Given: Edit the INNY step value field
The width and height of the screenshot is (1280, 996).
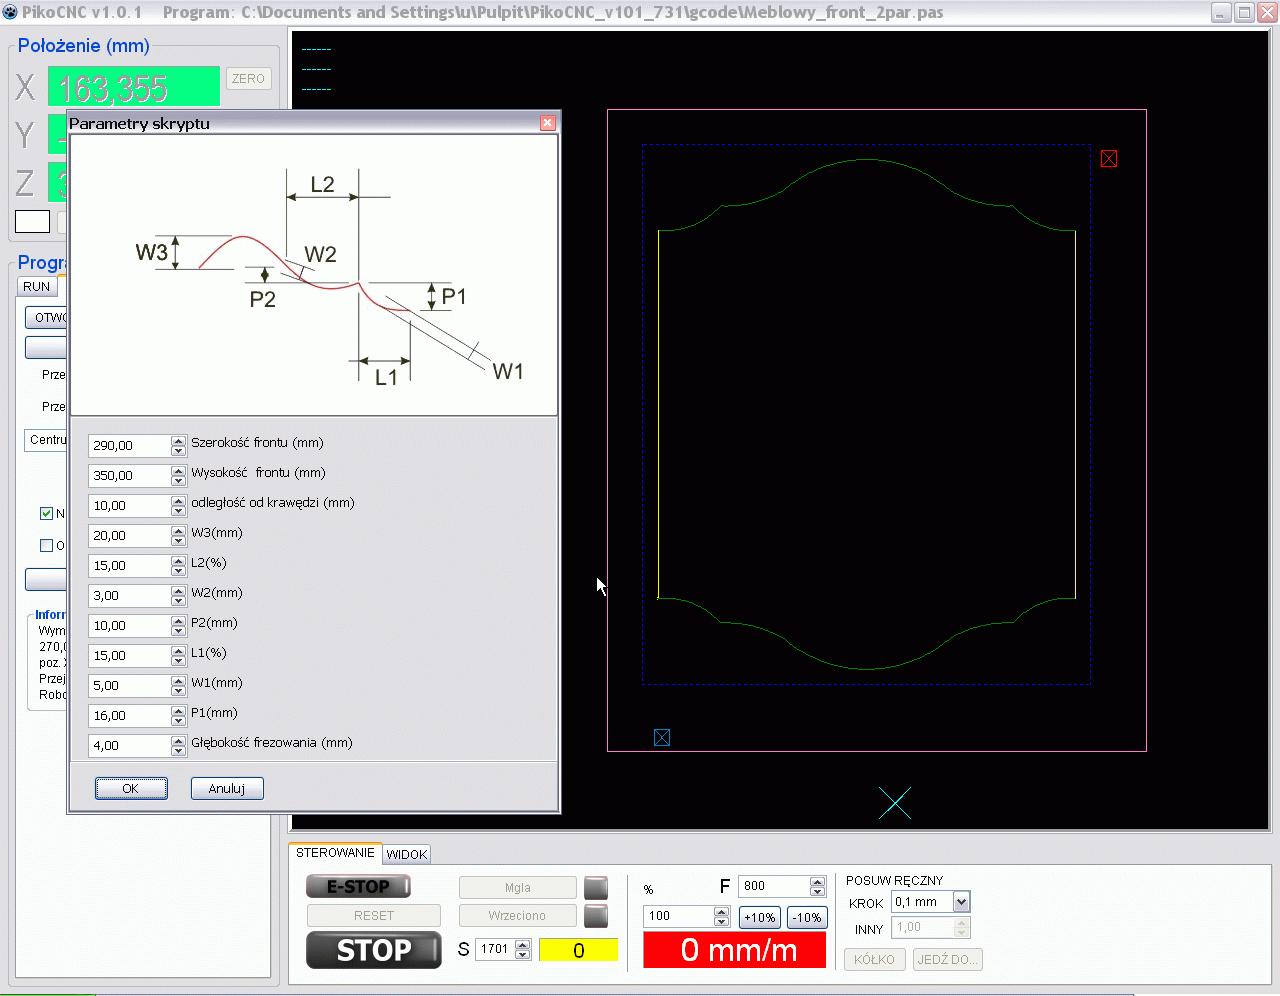Looking at the screenshot, I should (x=922, y=928).
